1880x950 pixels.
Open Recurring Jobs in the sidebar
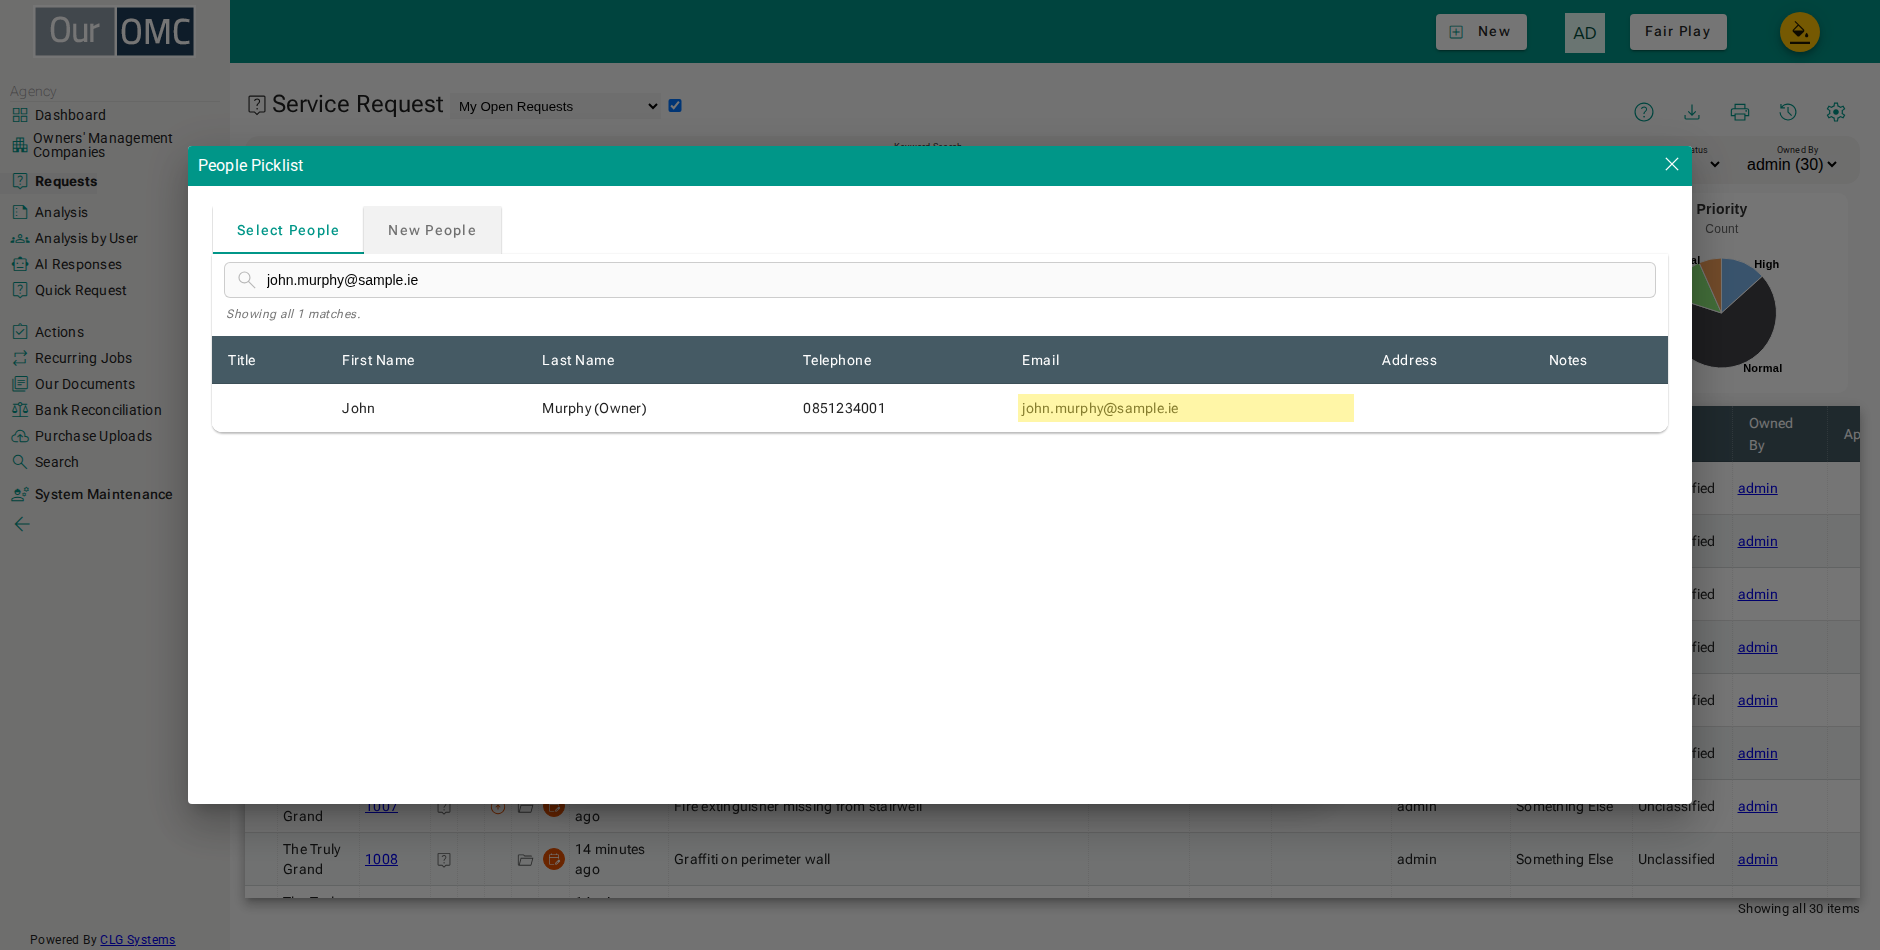[x=83, y=358]
